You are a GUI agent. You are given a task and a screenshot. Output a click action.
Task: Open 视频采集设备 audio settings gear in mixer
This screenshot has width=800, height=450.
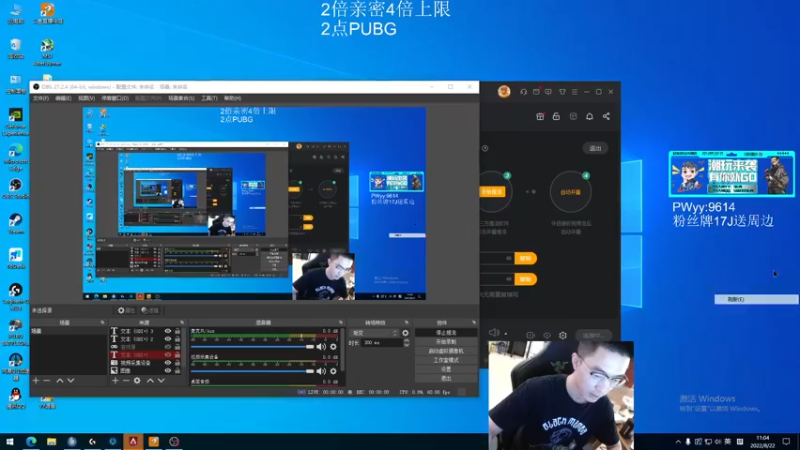[x=333, y=371]
